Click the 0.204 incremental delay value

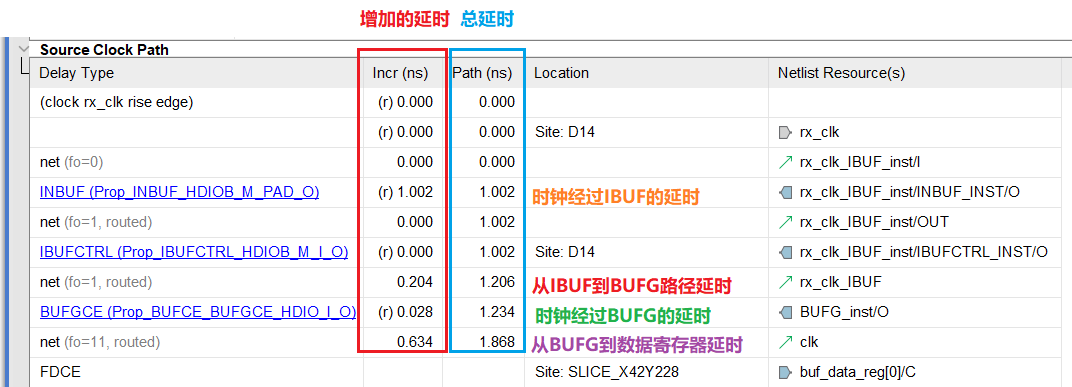coord(415,282)
